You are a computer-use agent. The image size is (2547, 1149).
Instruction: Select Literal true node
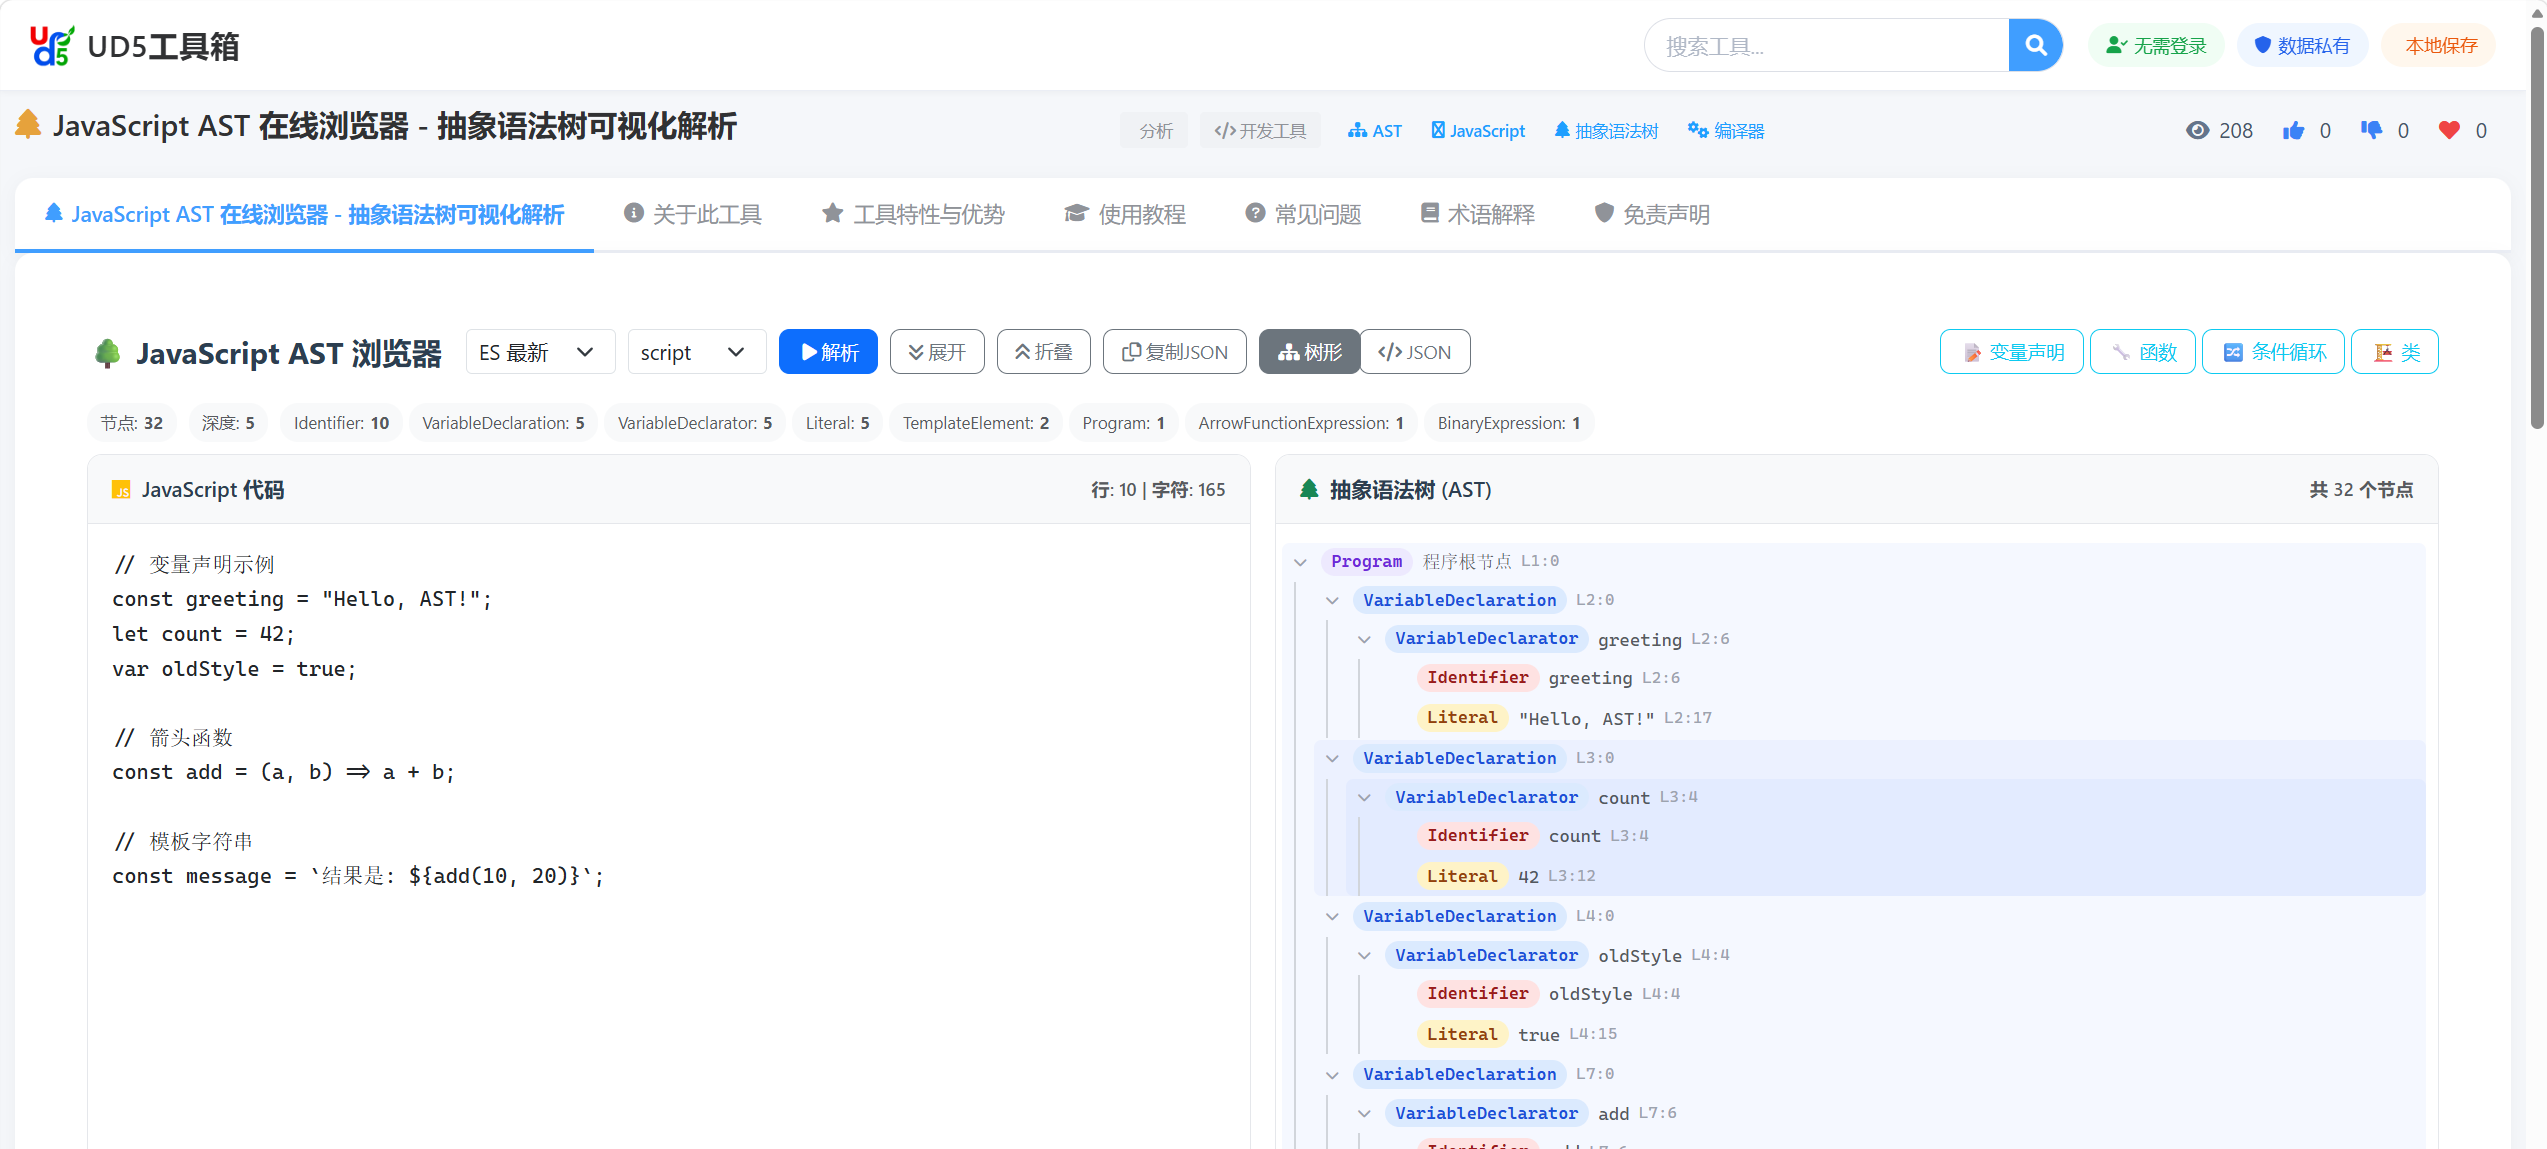pos(1520,1034)
